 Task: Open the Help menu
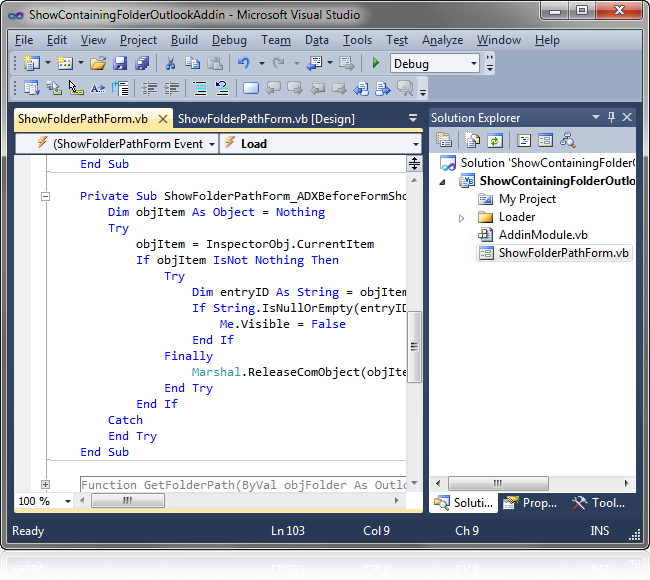point(547,40)
